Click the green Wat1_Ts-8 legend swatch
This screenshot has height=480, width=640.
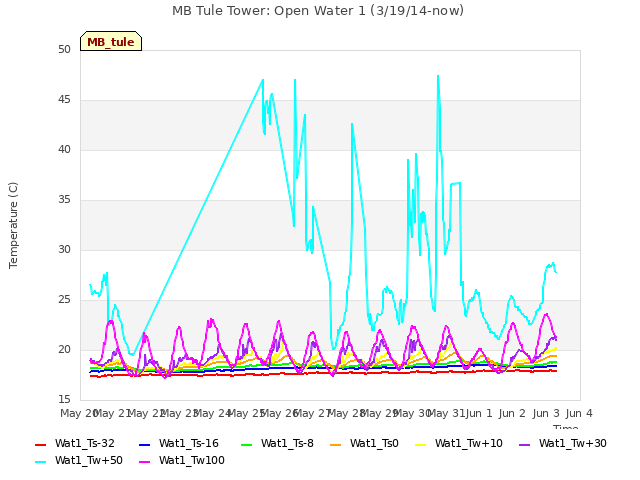[247, 445]
